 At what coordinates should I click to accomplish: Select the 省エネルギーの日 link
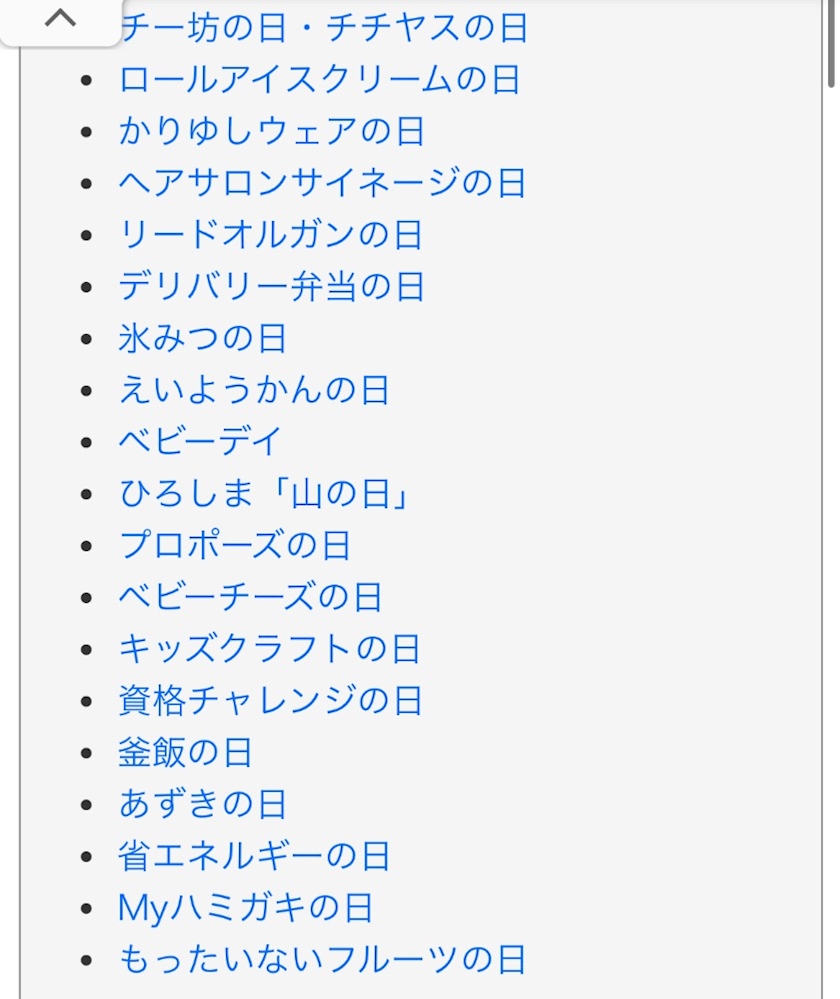[x=254, y=856]
